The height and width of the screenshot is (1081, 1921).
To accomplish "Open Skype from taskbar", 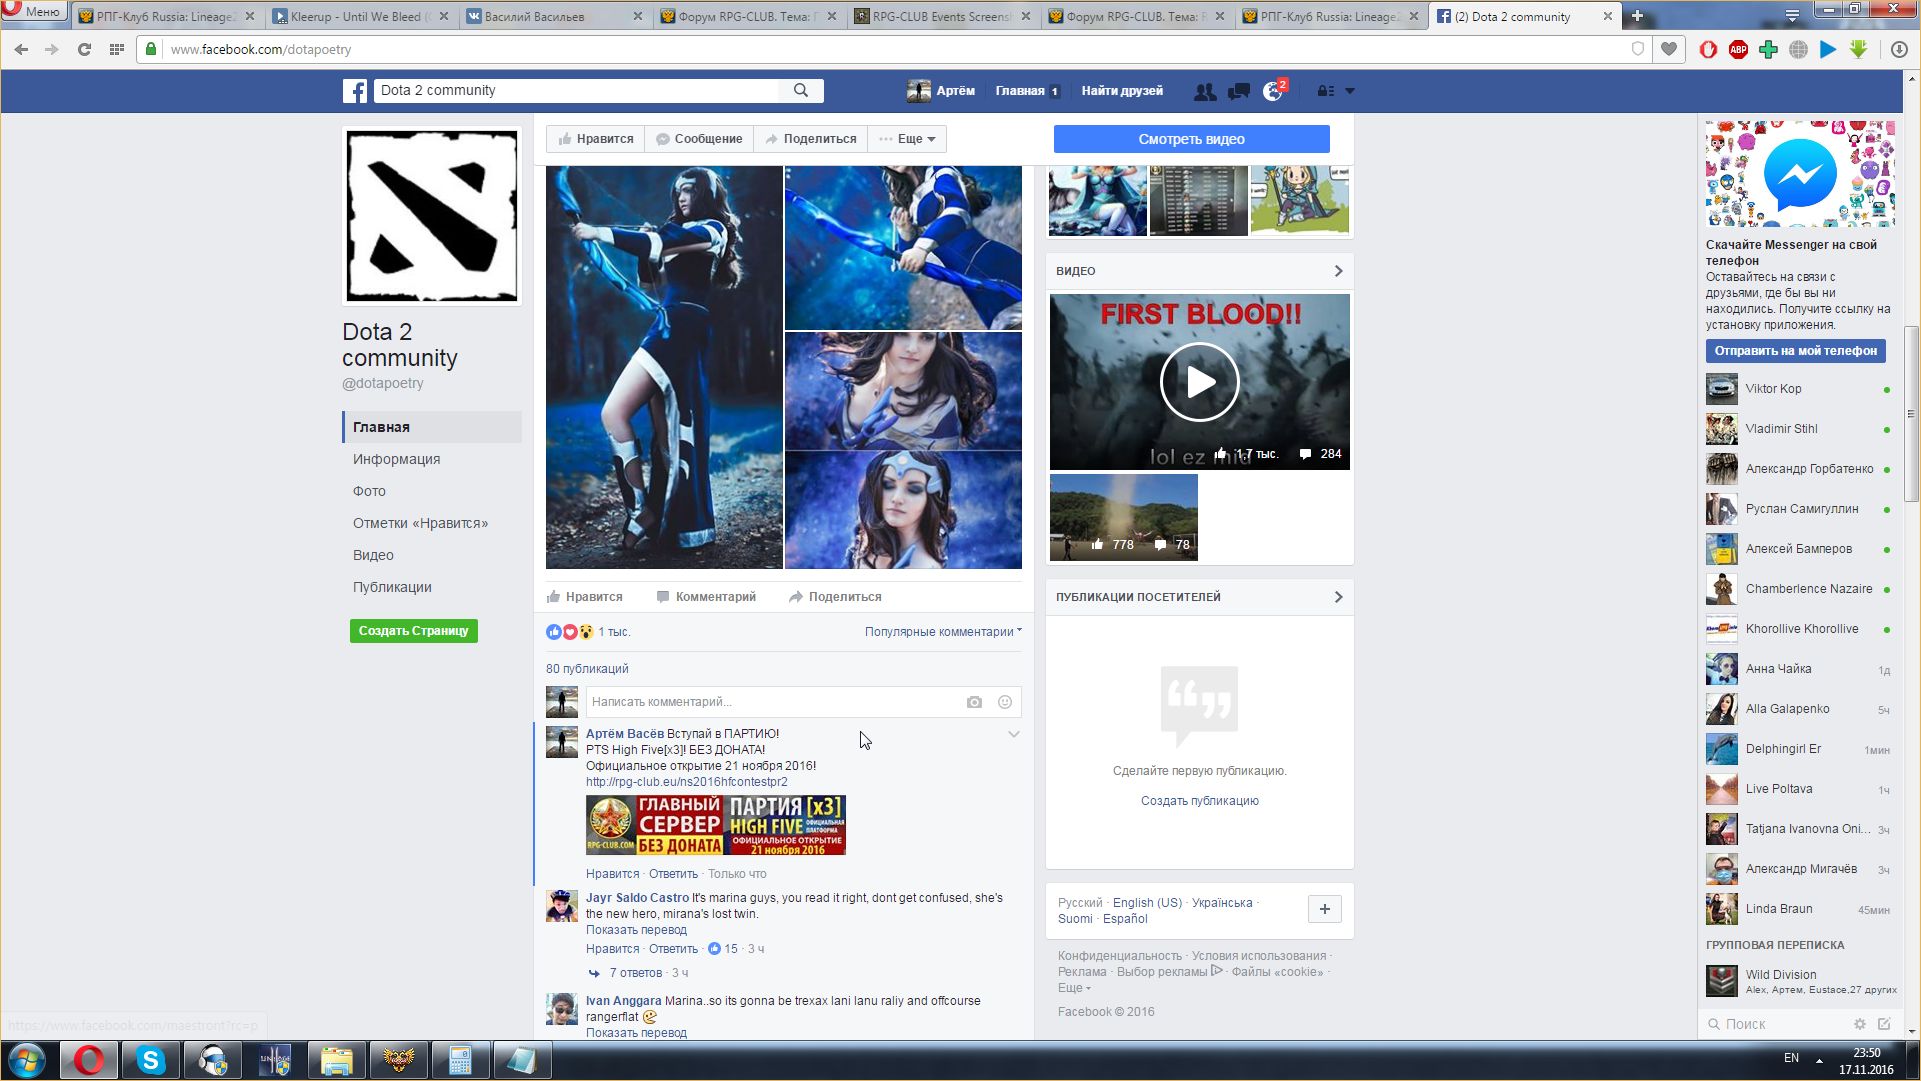I will tap(150, 1060).
